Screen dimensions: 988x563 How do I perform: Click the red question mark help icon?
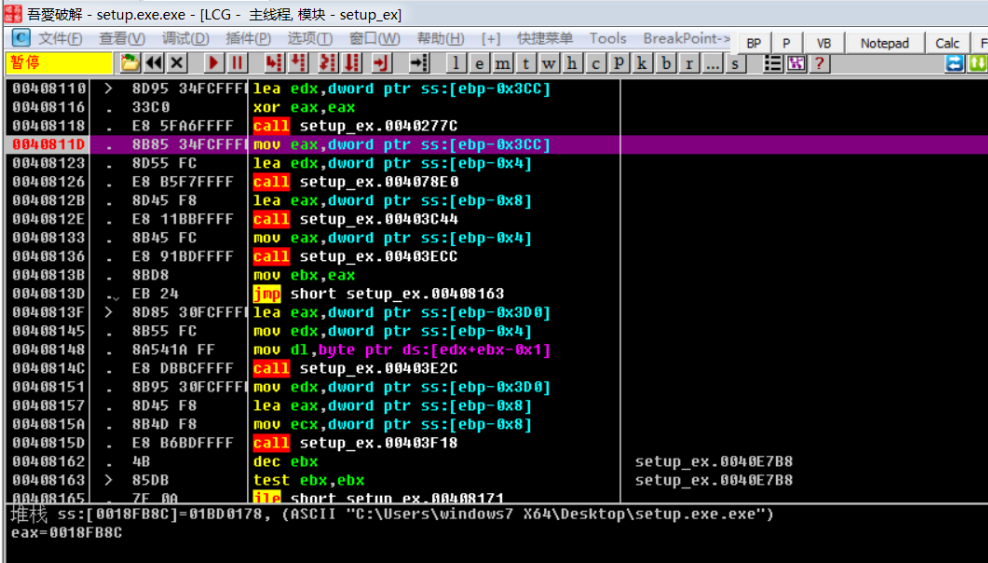click(819, 63)
